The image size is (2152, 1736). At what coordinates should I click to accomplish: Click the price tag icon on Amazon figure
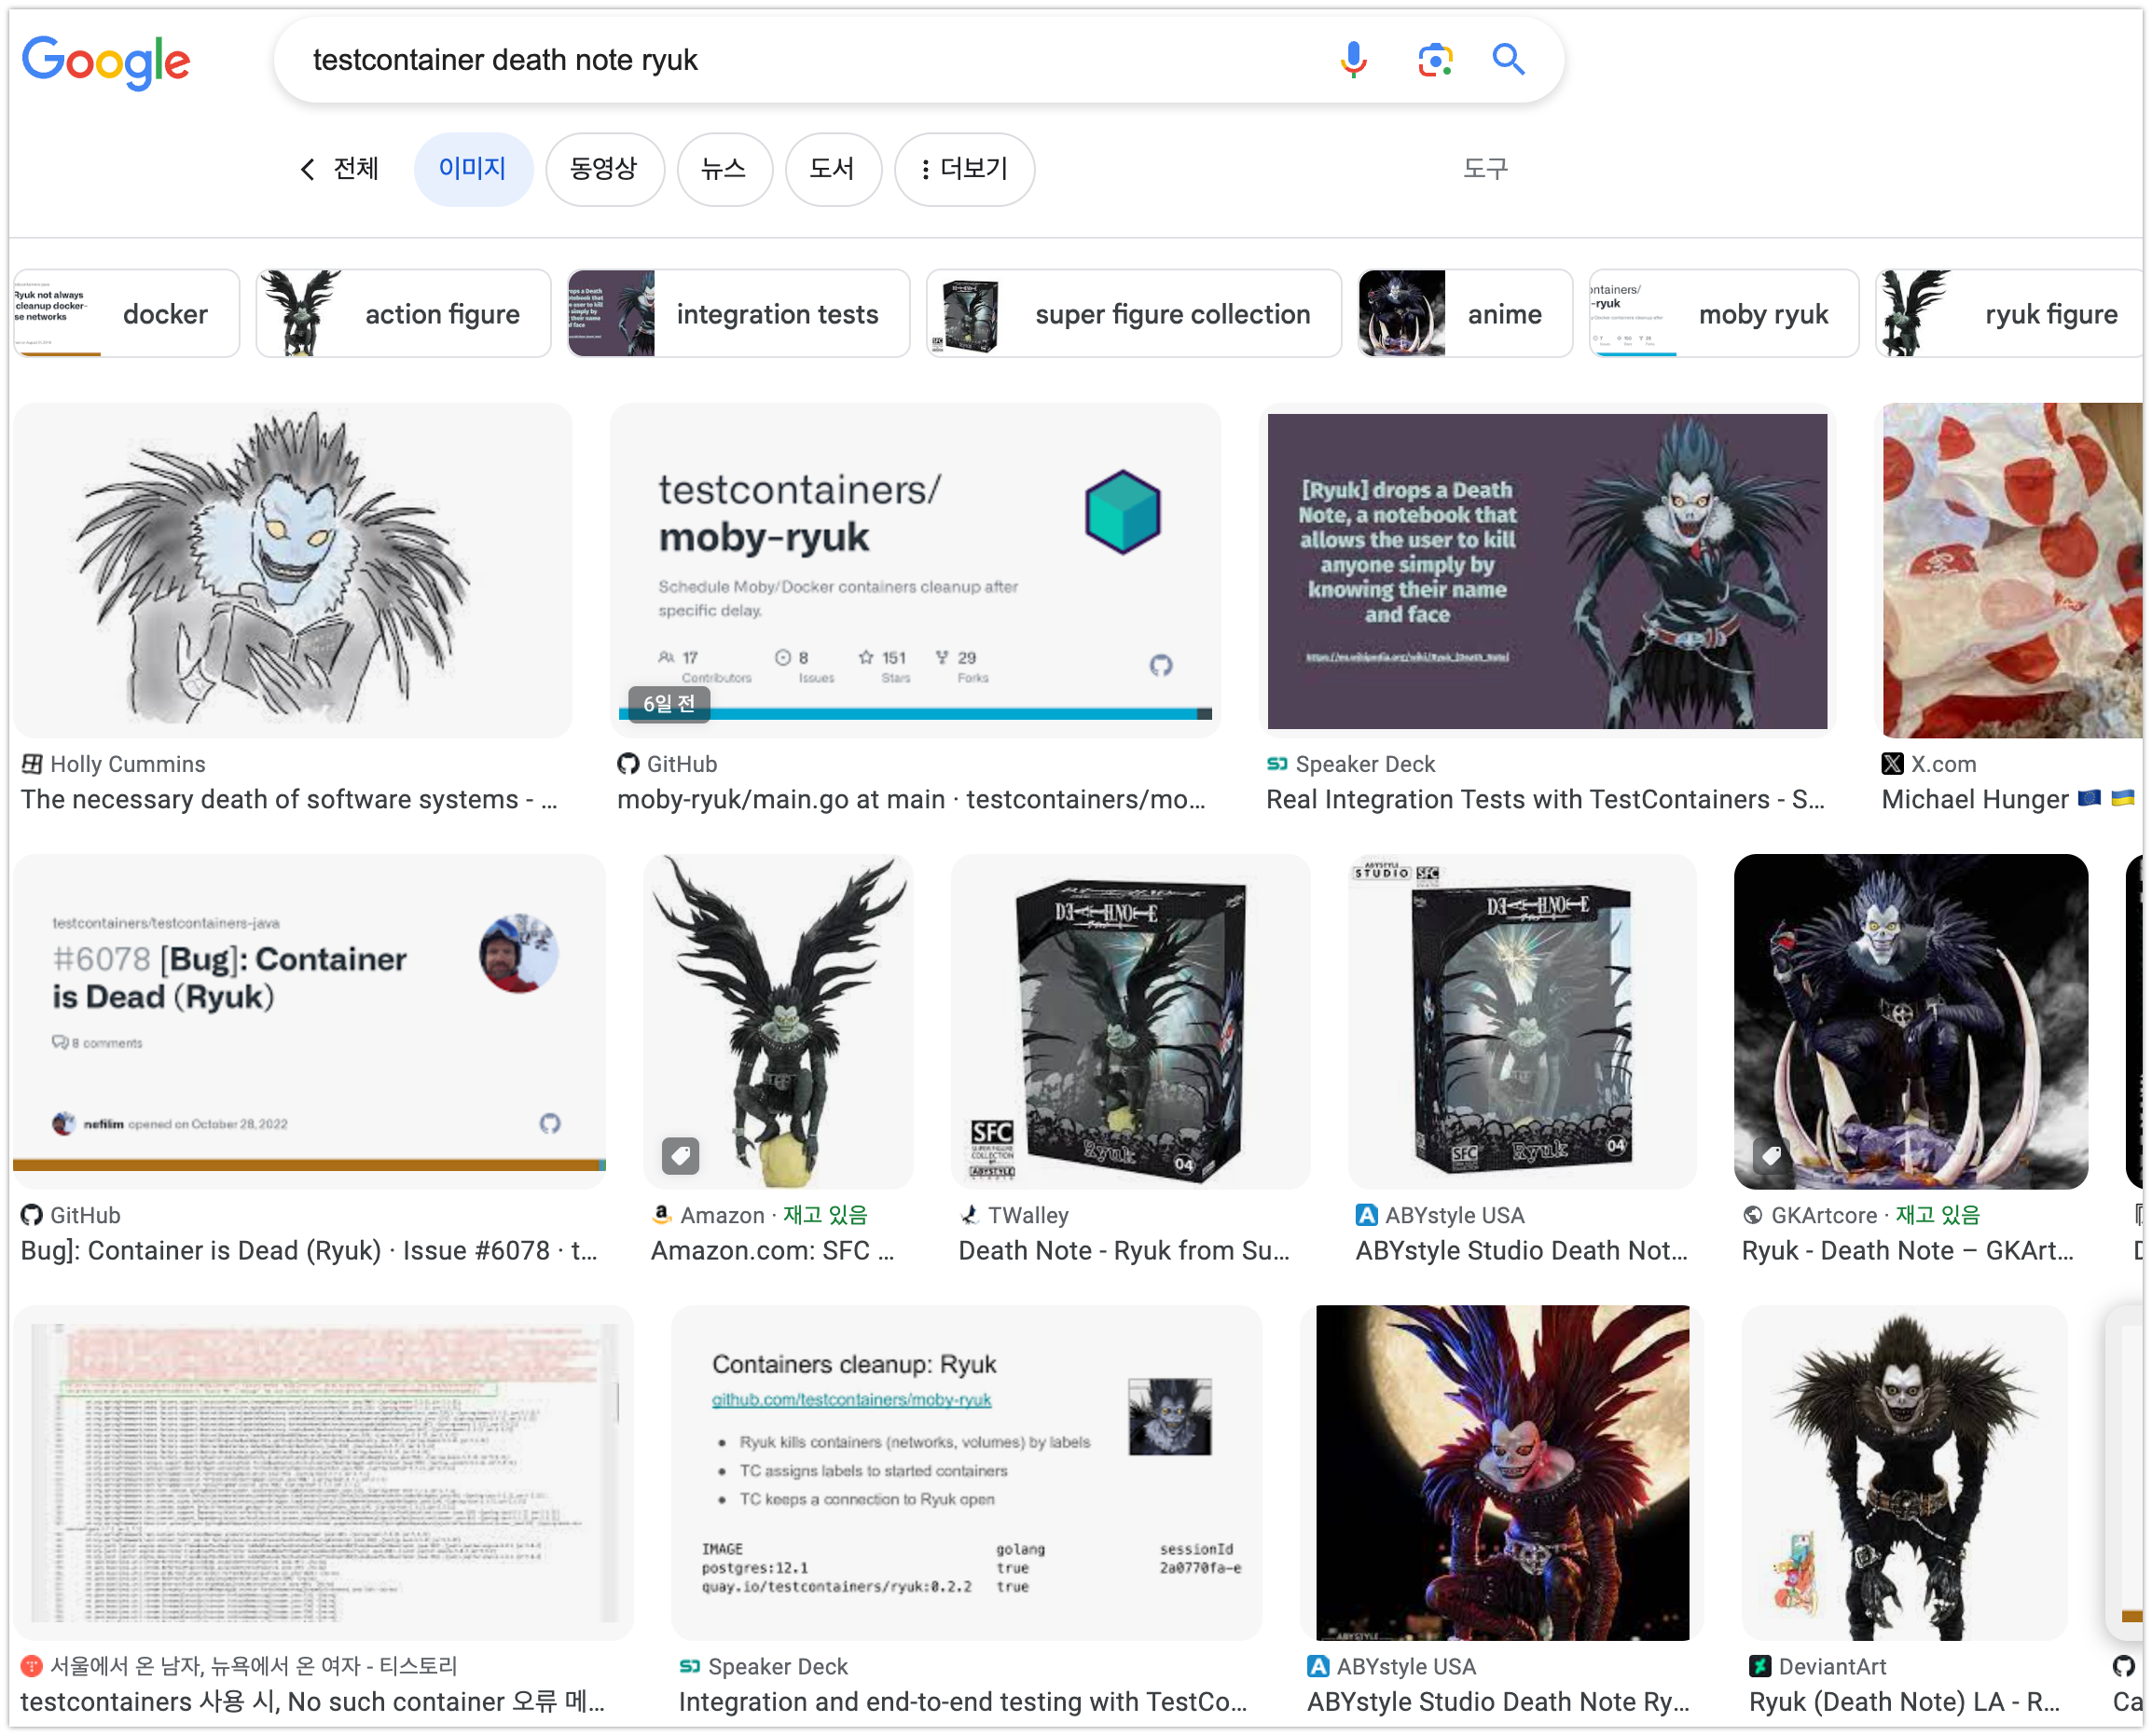(x=680, y=1156)
